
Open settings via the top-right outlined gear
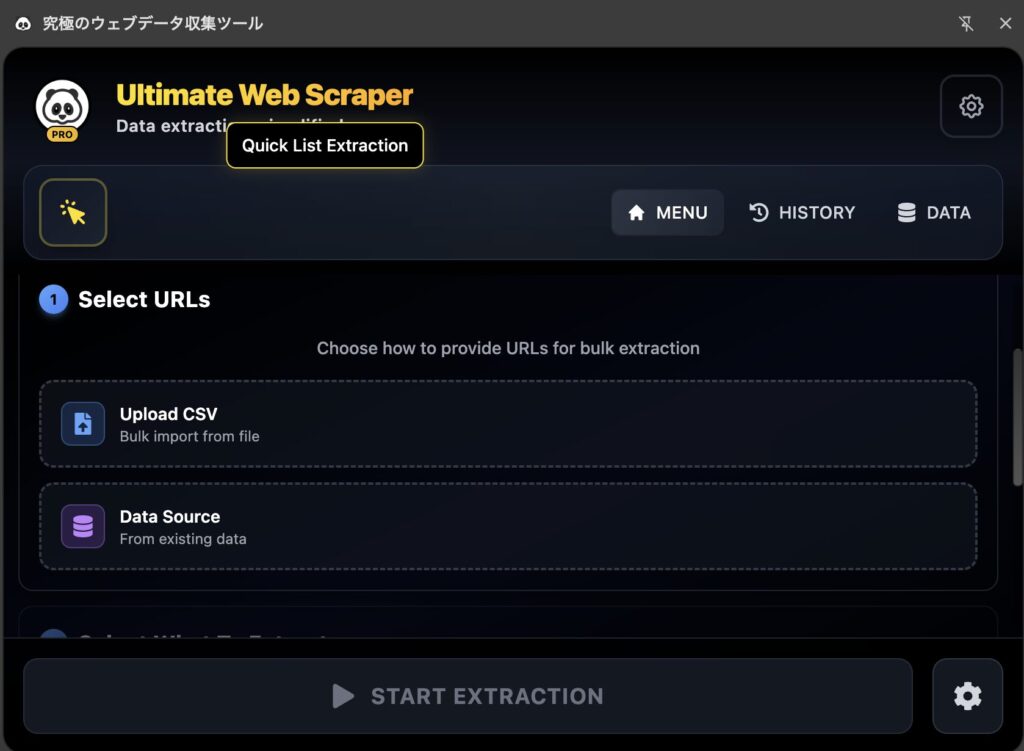(x=970, y=106)
